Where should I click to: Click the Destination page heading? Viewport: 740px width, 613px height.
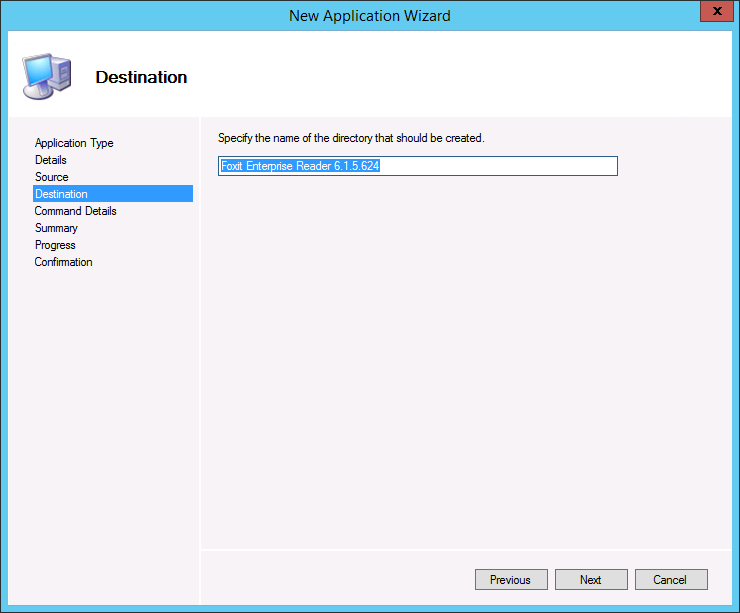[x=141, y=77]
